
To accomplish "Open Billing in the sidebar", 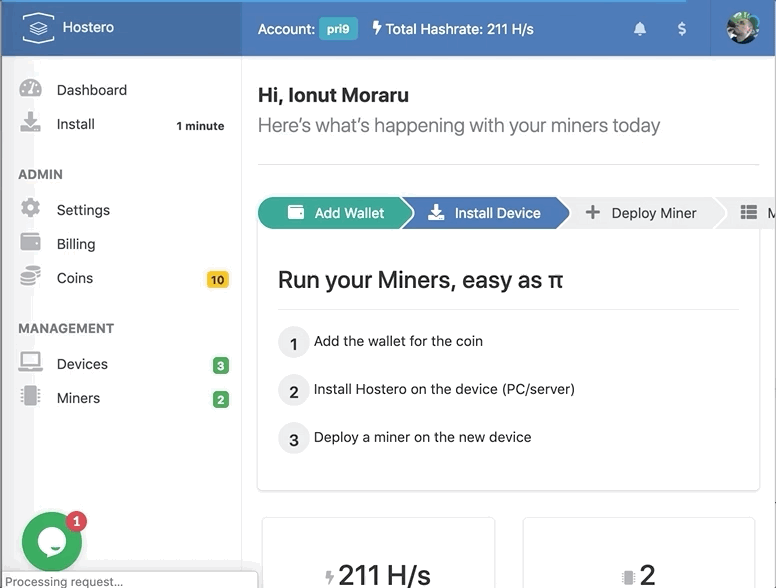I will (76, 244).
